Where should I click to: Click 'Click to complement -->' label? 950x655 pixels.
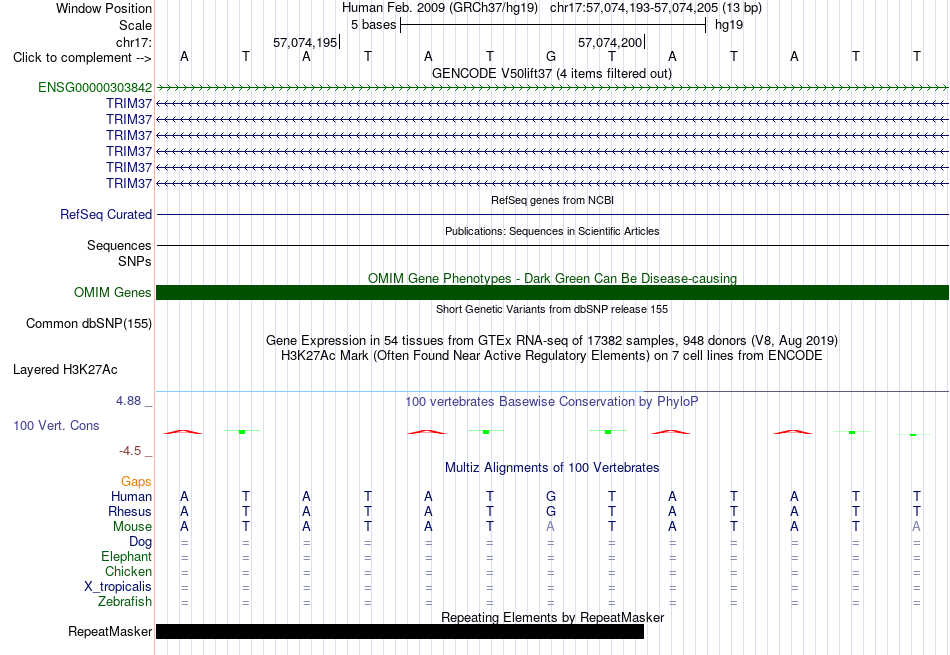tap(82, 58)
